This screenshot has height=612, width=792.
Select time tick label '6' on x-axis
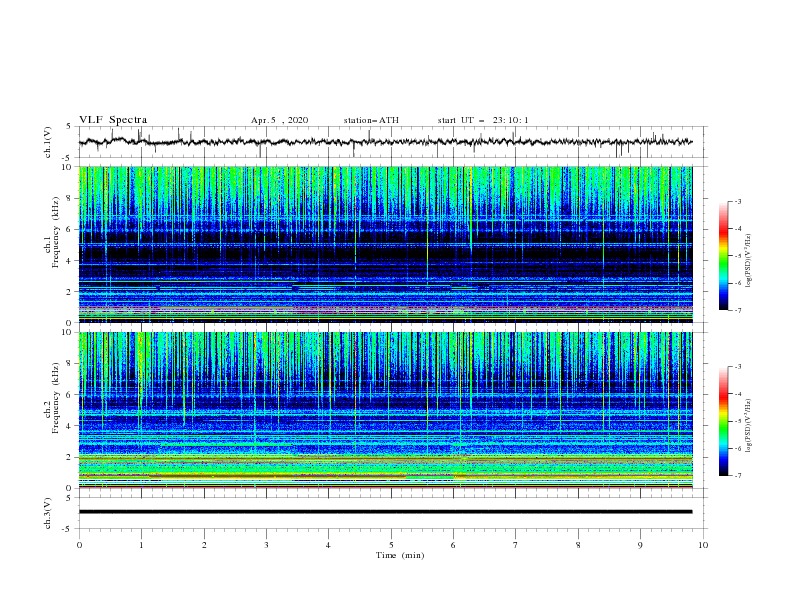pos(453,545)
